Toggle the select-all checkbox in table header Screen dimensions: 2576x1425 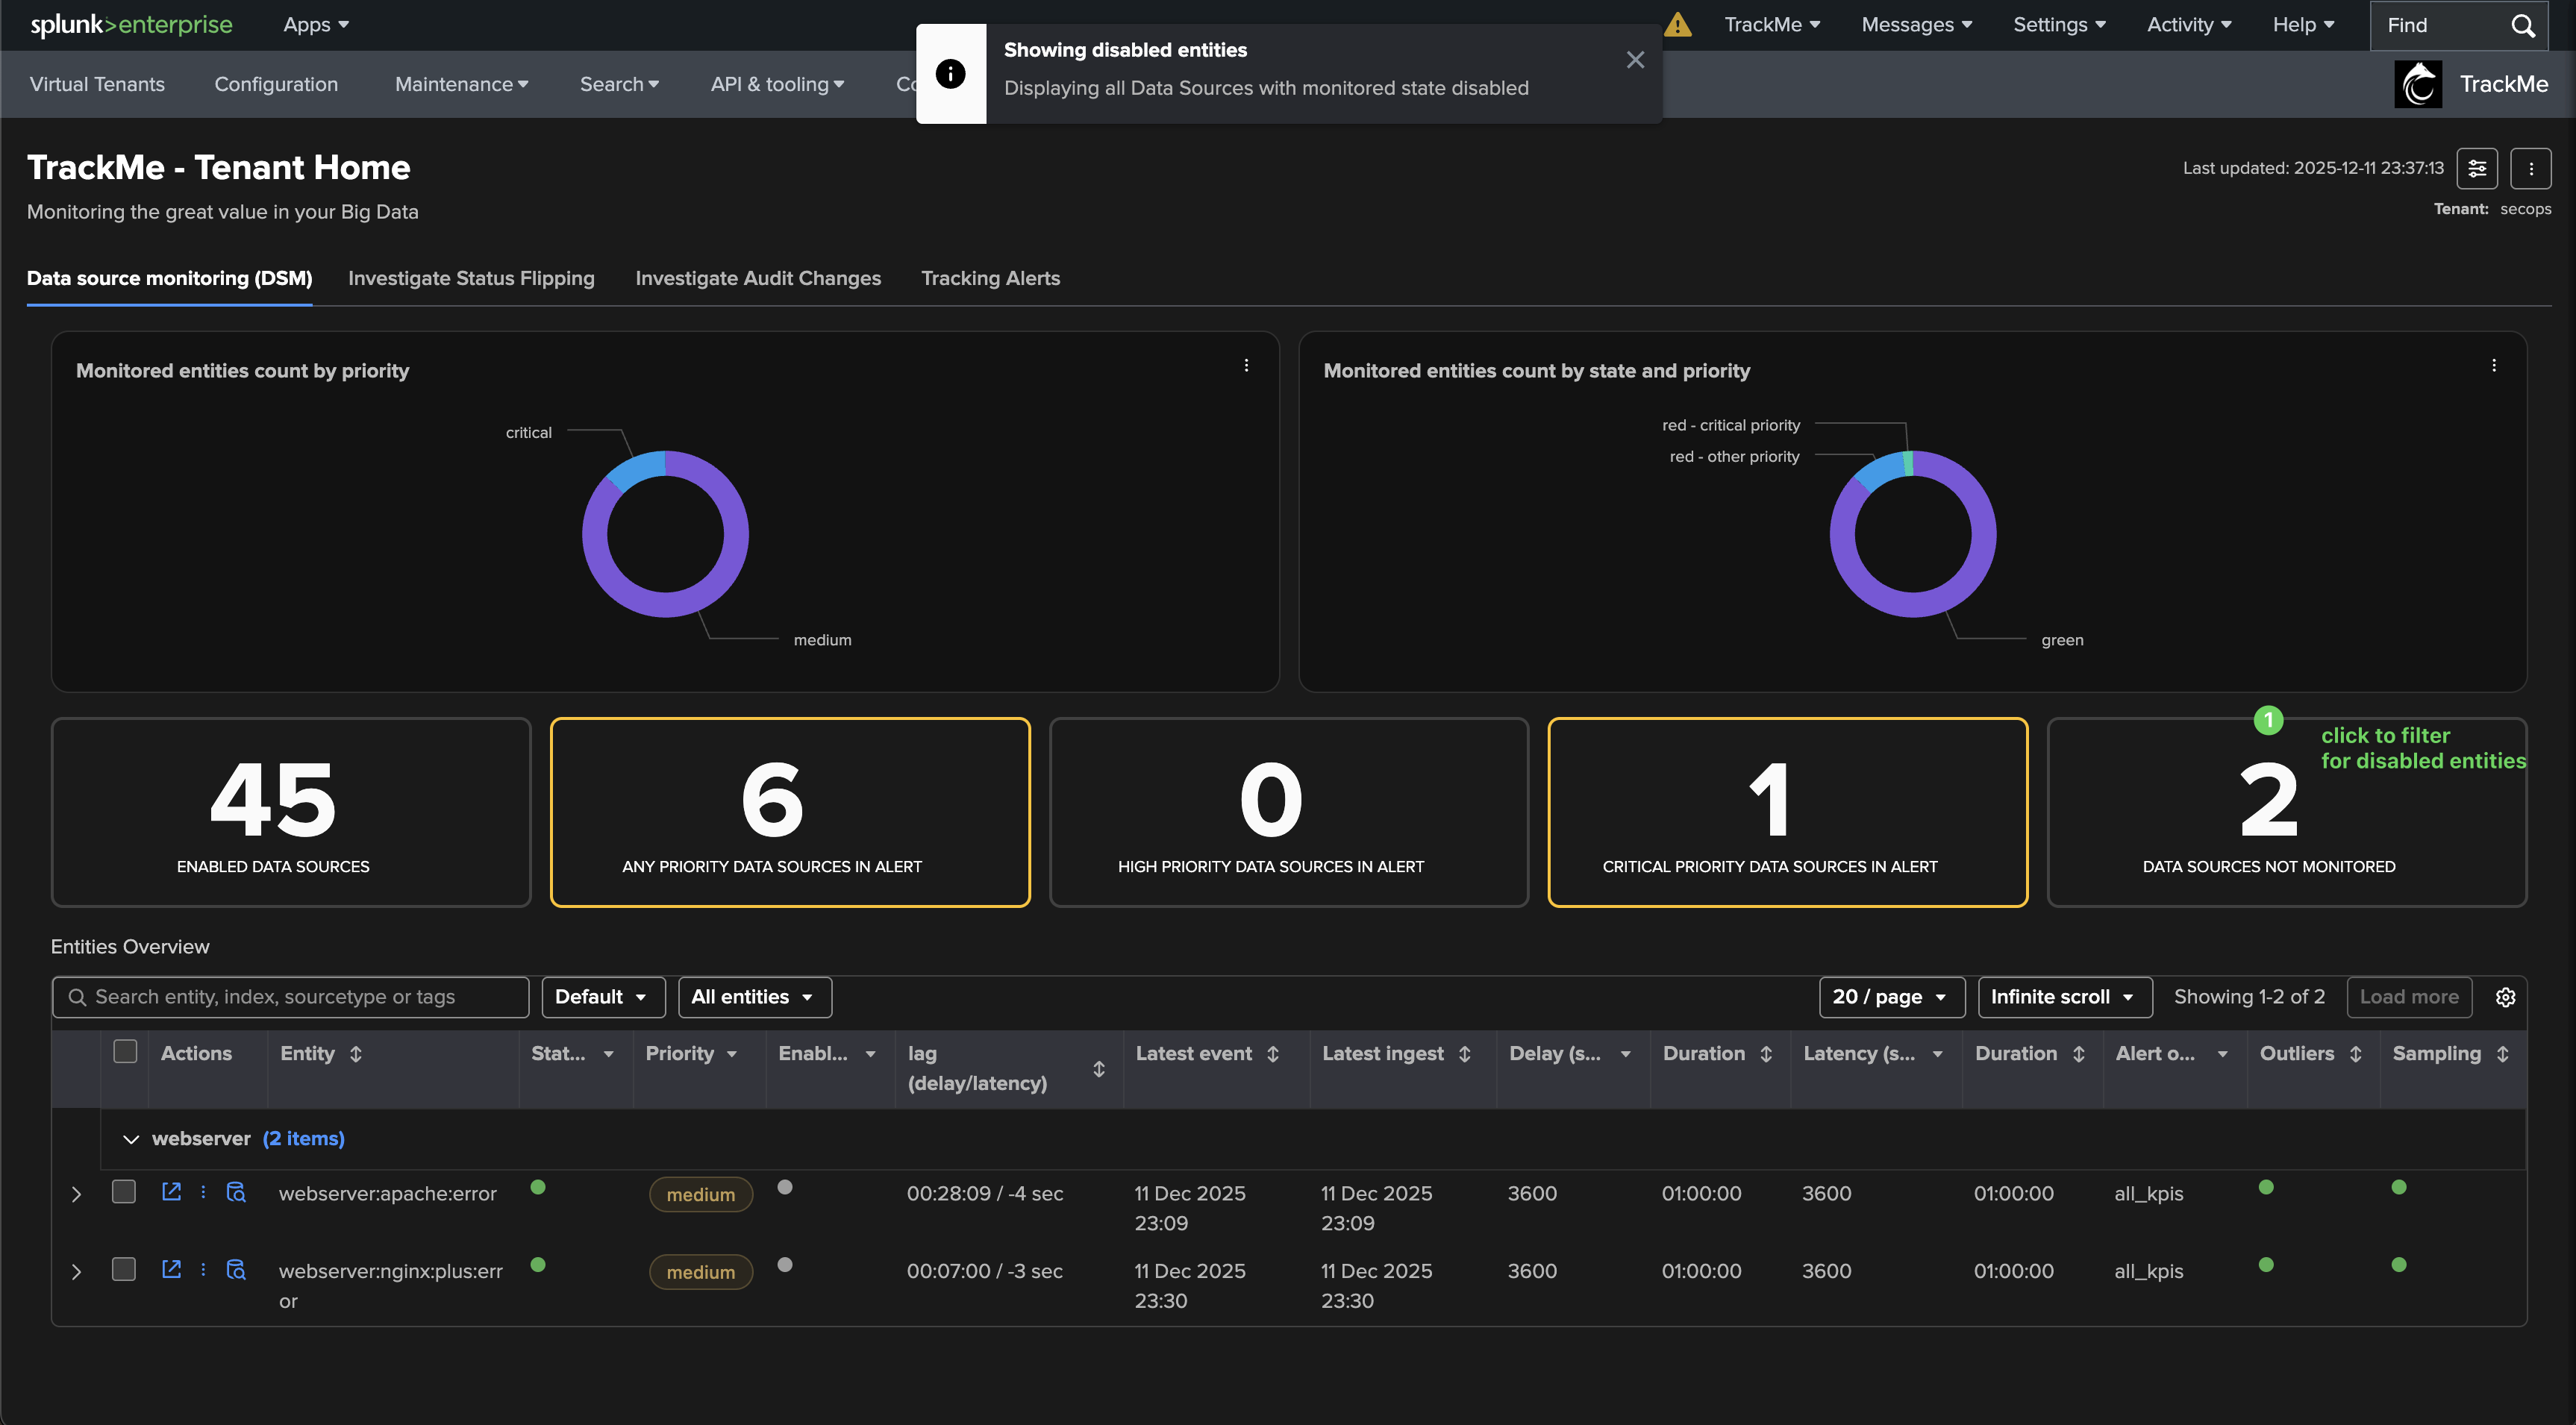pos(125,1051)
